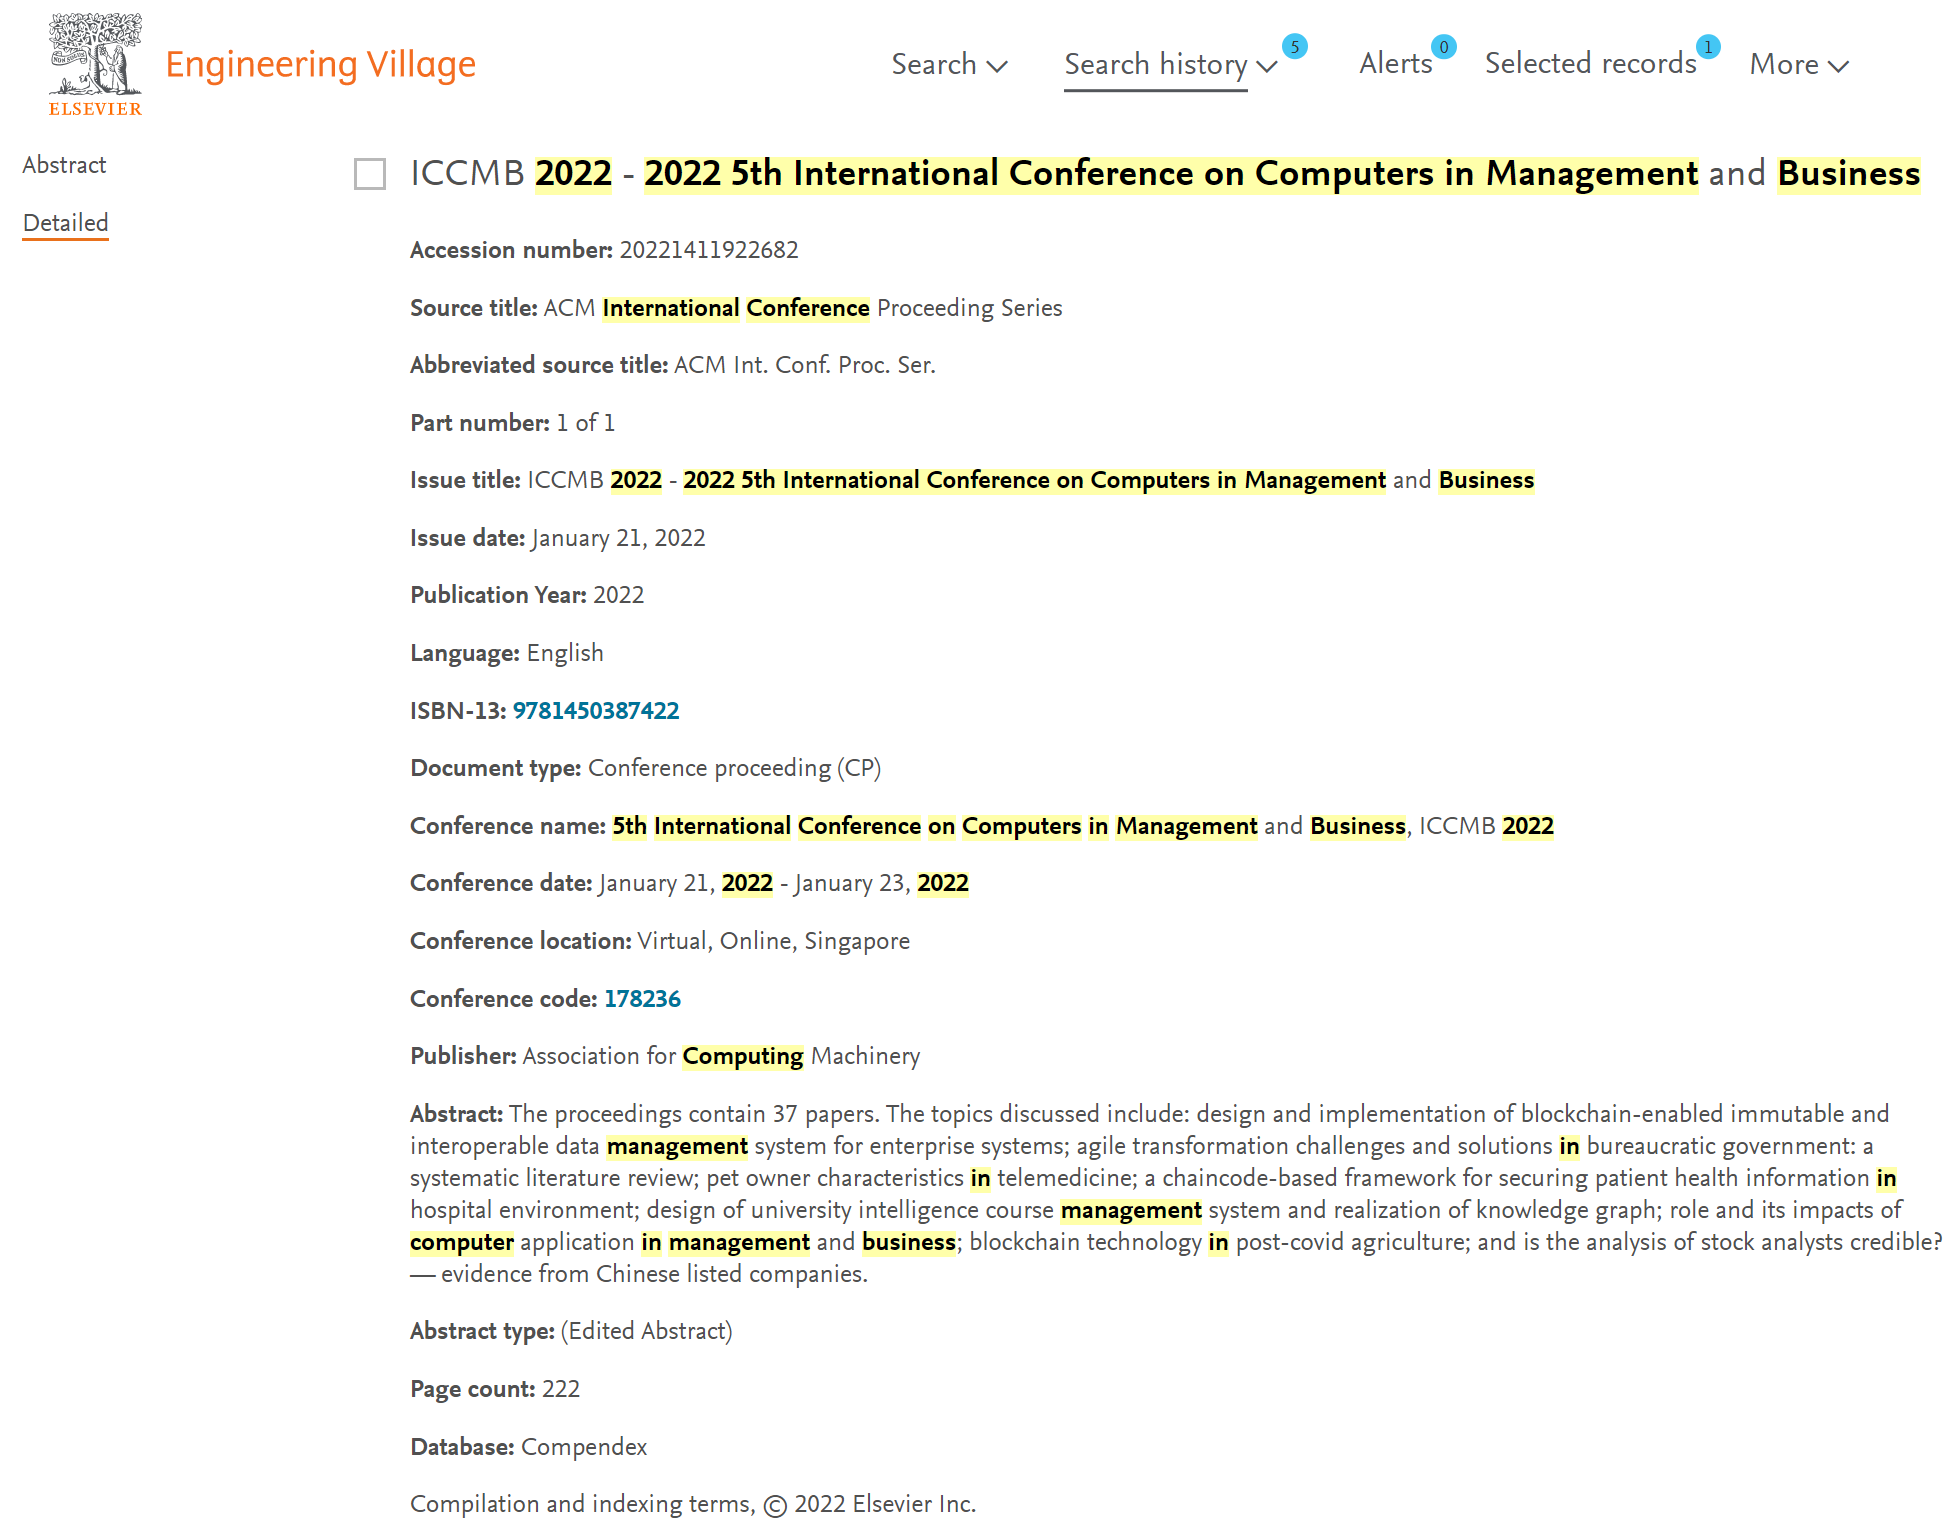Click the Conference name value
Viewport: 1953px width, 1525px height.
point(1083,826)
